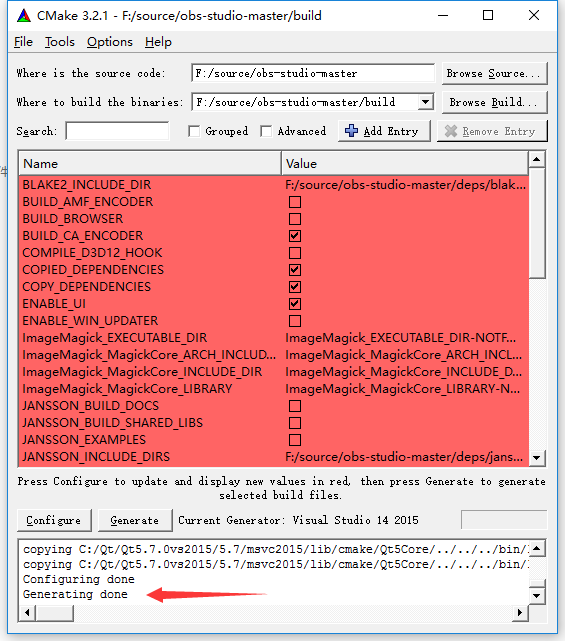Close the CMake window
The height and width of the screenshot is (641, 565).
pyautogui.click(x=534, y=16)
